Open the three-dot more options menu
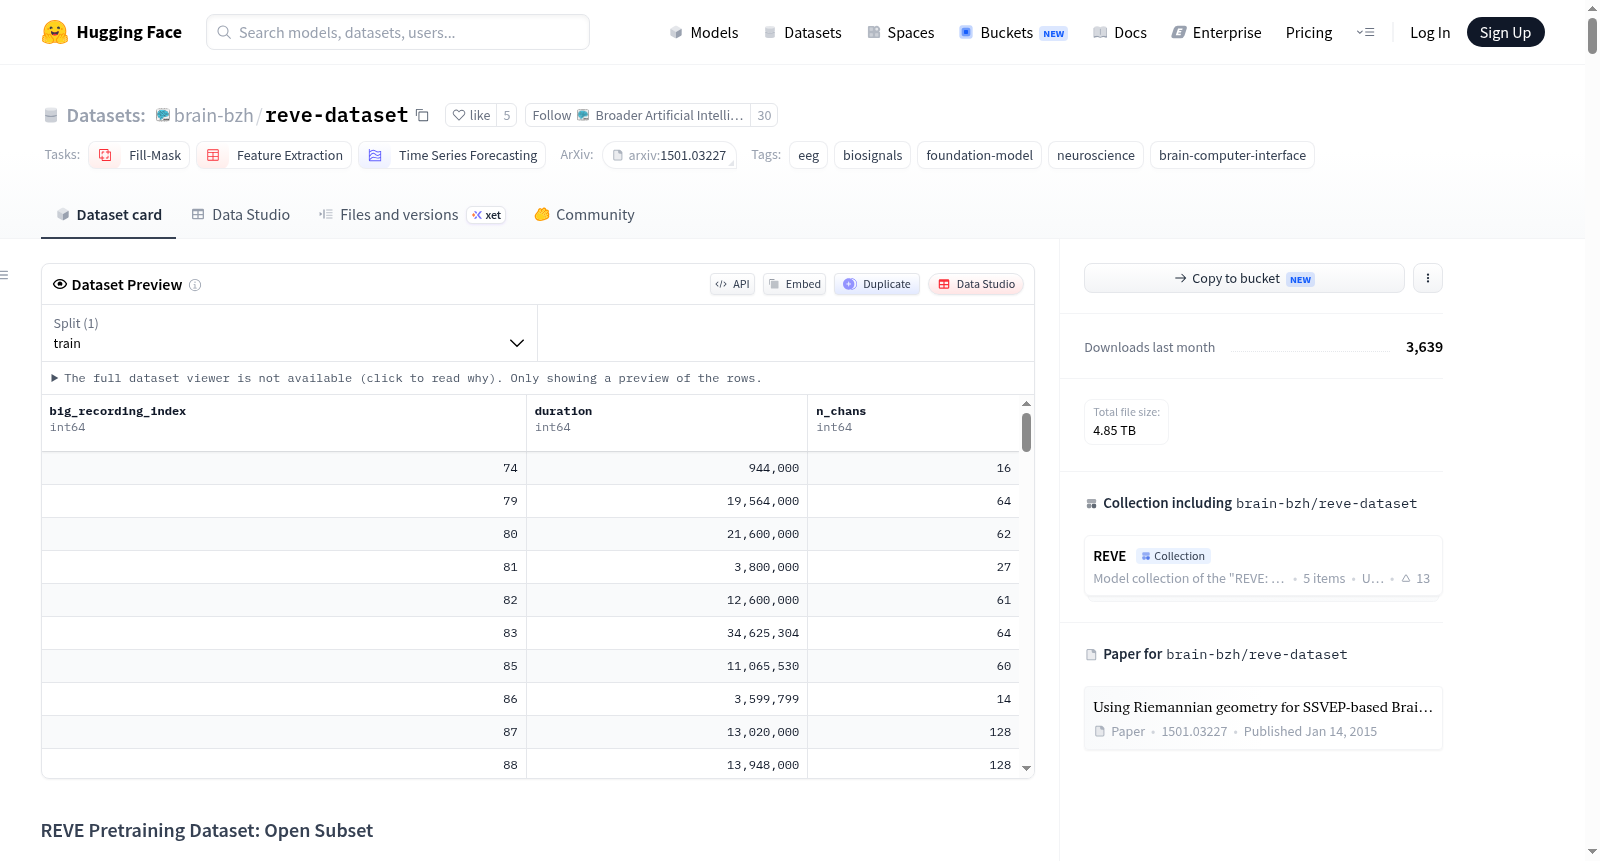Viewport: 1600px width, 861px height. click(x=1428, y=278)
